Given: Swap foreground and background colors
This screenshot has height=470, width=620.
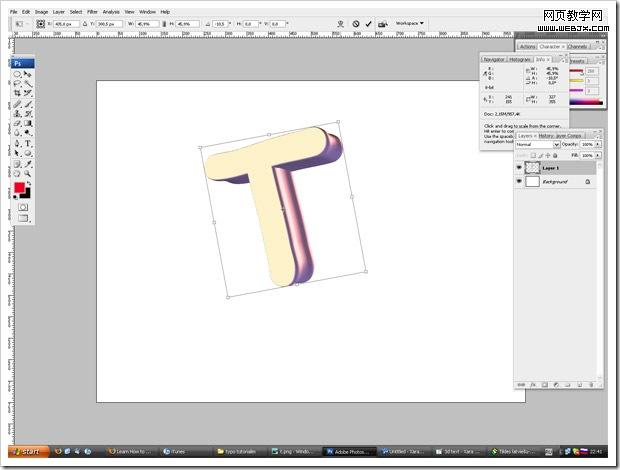Looking at the screenshot, I should tap(28, 184).
